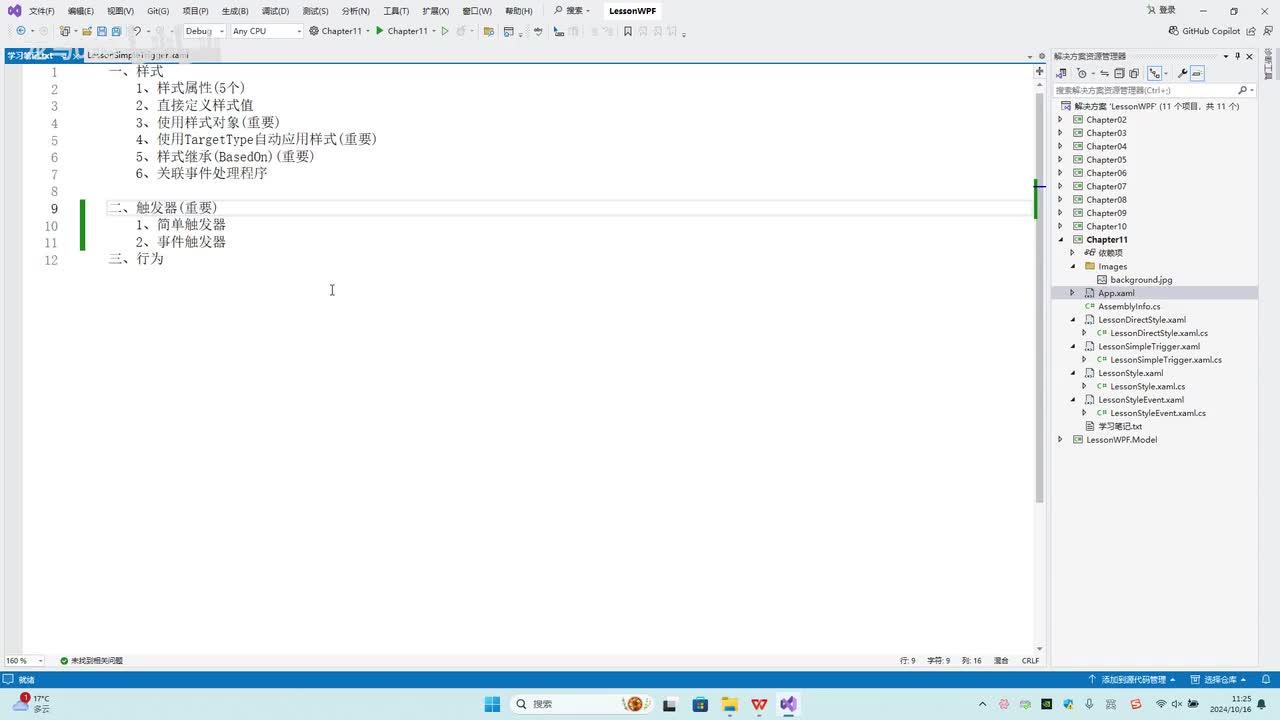Image resolution: width=1280 pixels, height=720 pixels.
Task: Expand the App.xaml node
Action: tap(1073, 293)
